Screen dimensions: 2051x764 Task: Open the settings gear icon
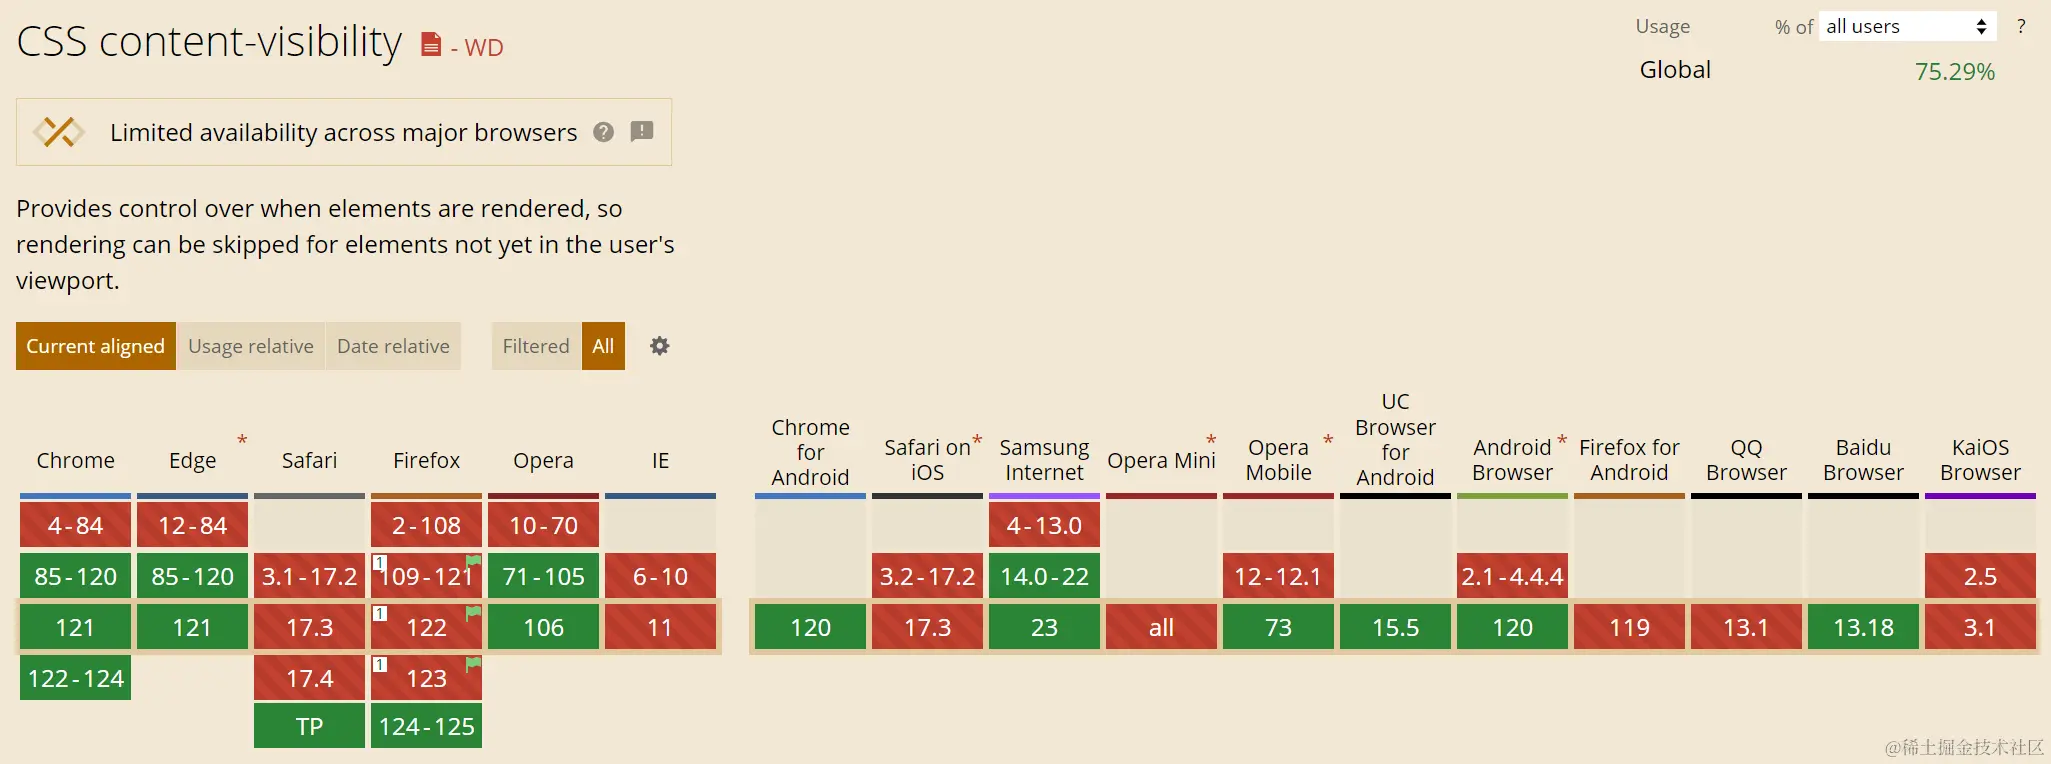(660, 346)
